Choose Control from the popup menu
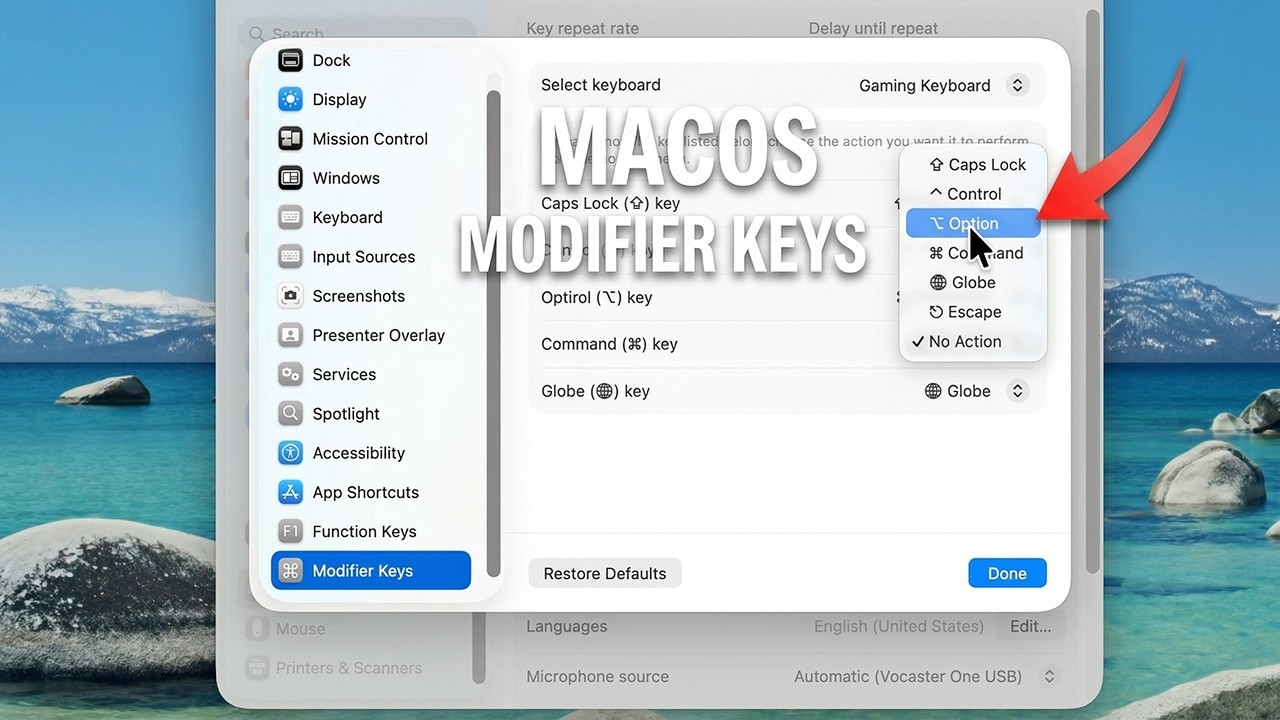The image size is (1280, 720). coord(973,194)
